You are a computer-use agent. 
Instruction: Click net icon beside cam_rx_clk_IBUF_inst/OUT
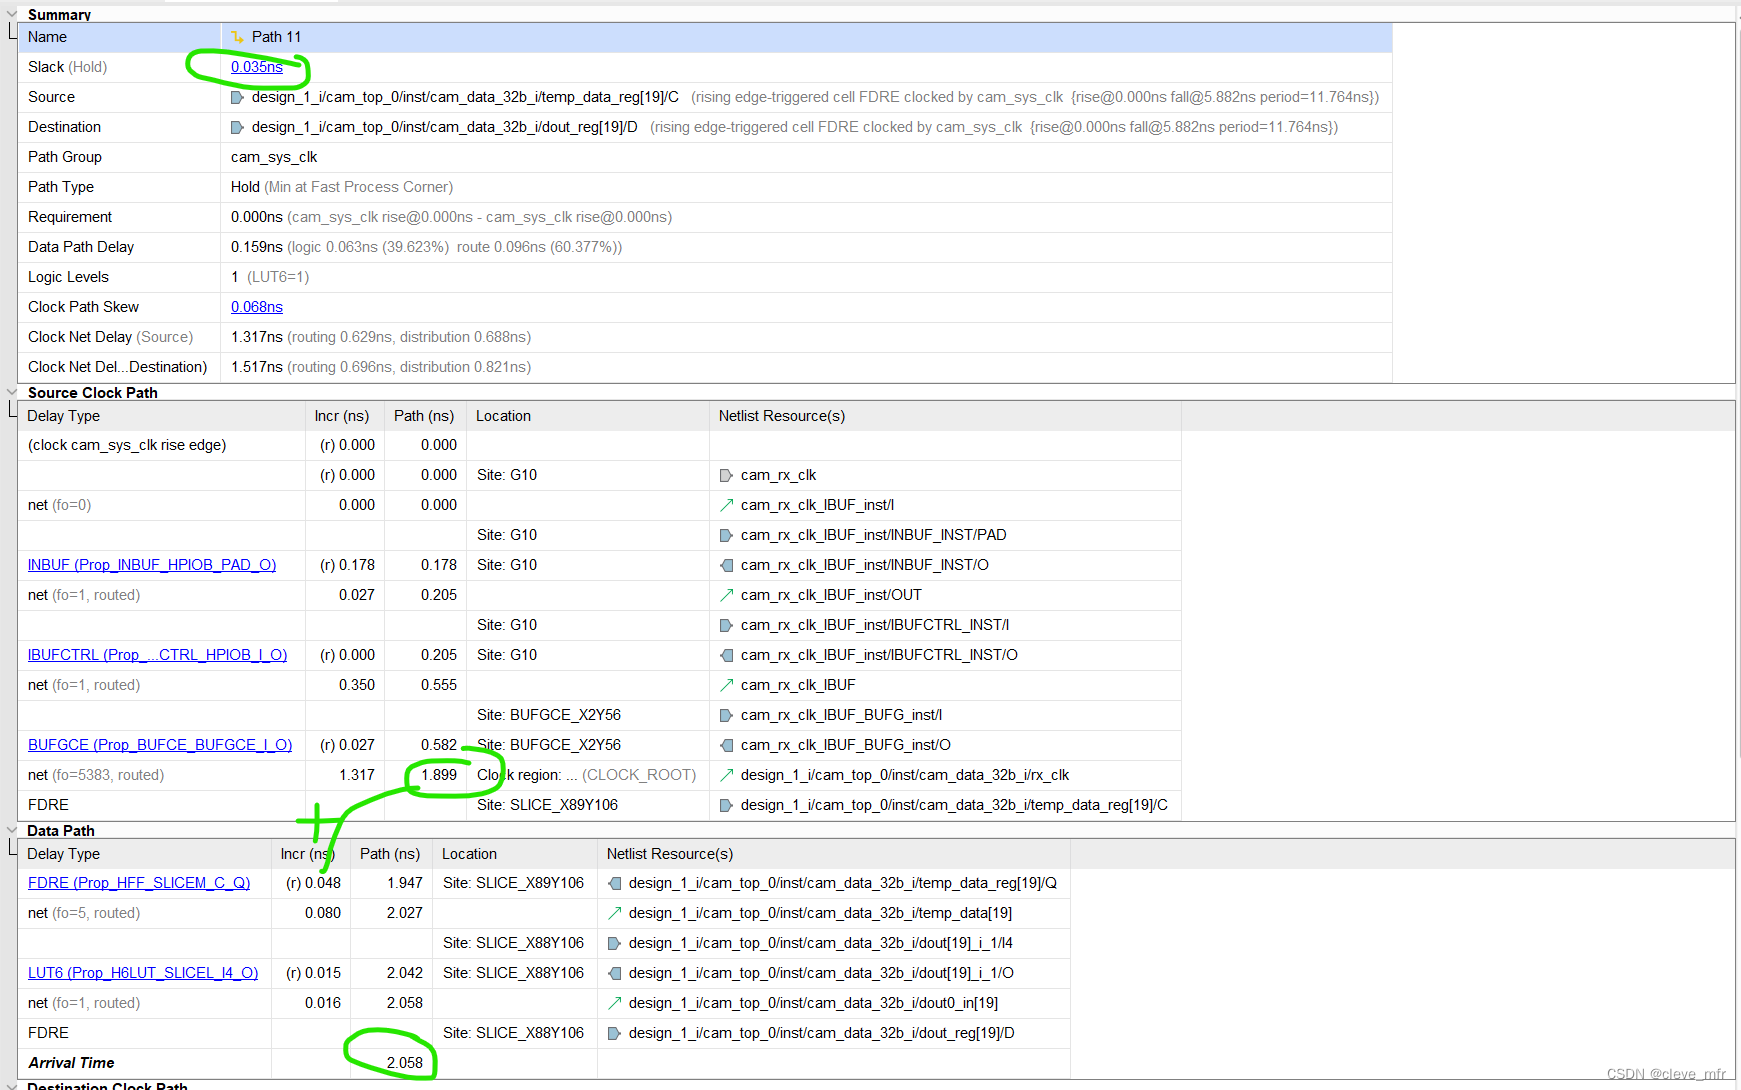(x=727, y=595)
